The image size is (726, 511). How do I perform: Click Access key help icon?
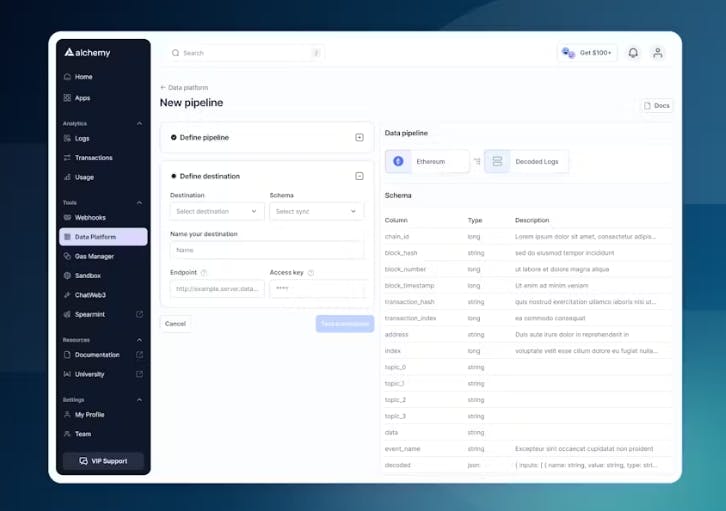[311, 273]
